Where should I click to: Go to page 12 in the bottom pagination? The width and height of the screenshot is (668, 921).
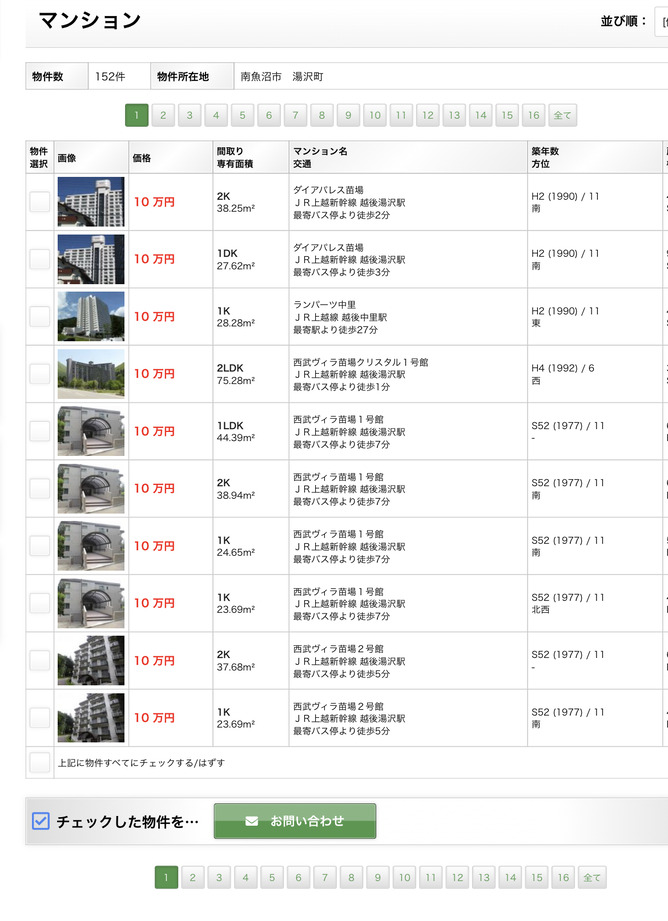[x=457, y=878]
